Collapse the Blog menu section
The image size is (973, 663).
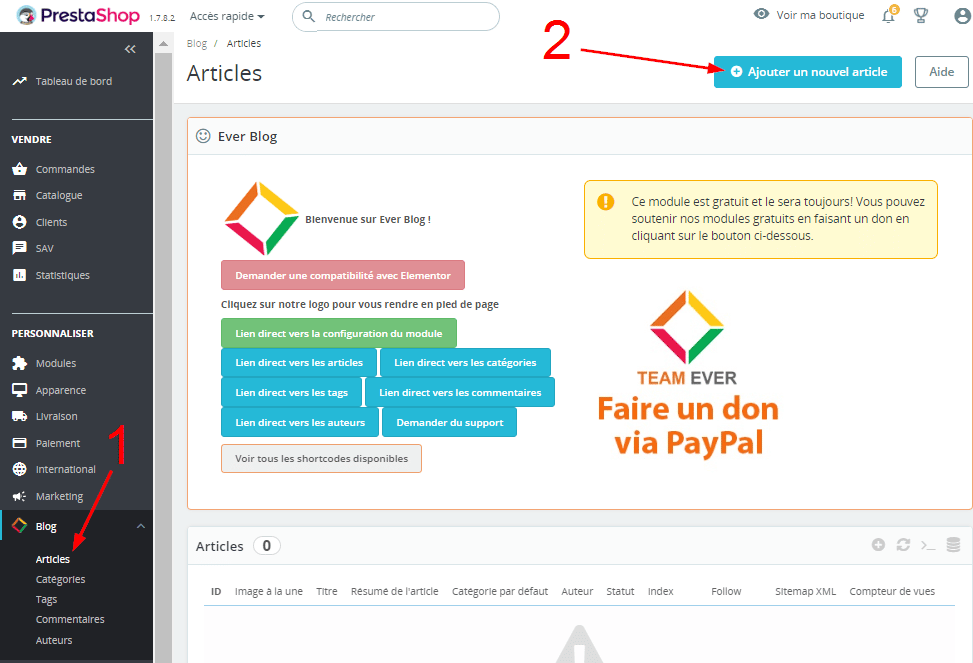click(140, 526)
